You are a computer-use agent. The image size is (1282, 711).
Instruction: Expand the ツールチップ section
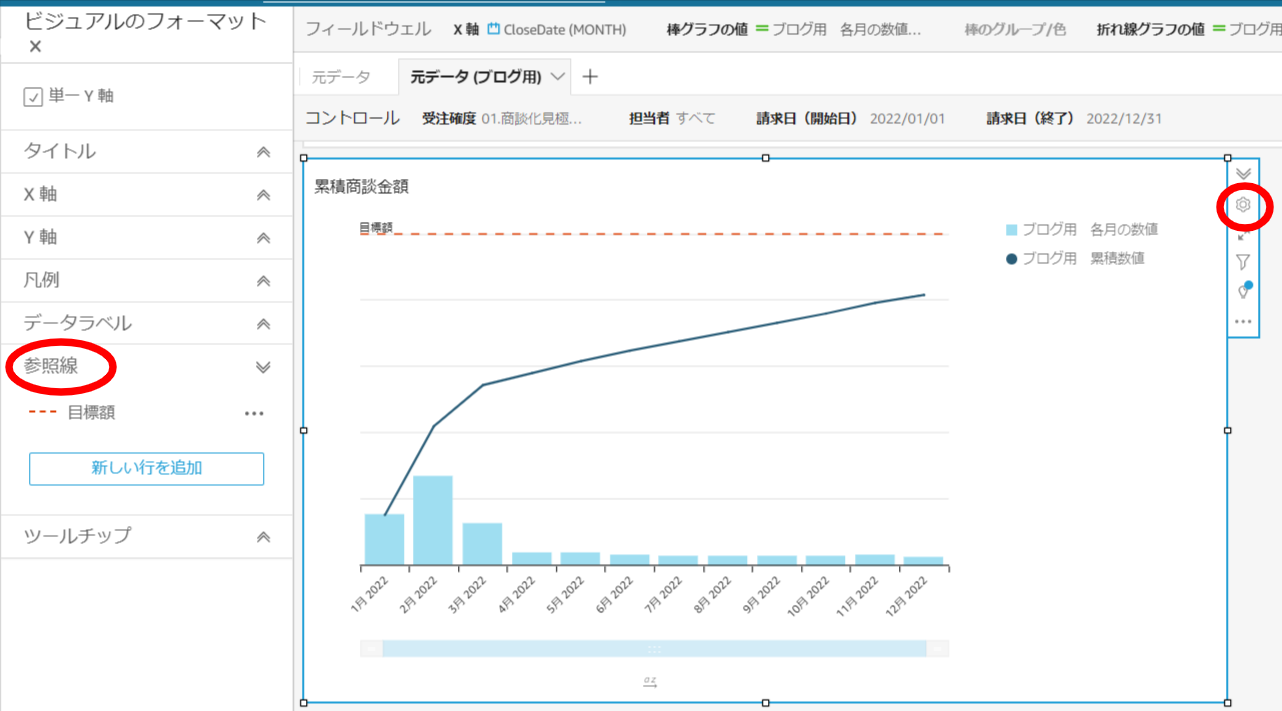263,537
